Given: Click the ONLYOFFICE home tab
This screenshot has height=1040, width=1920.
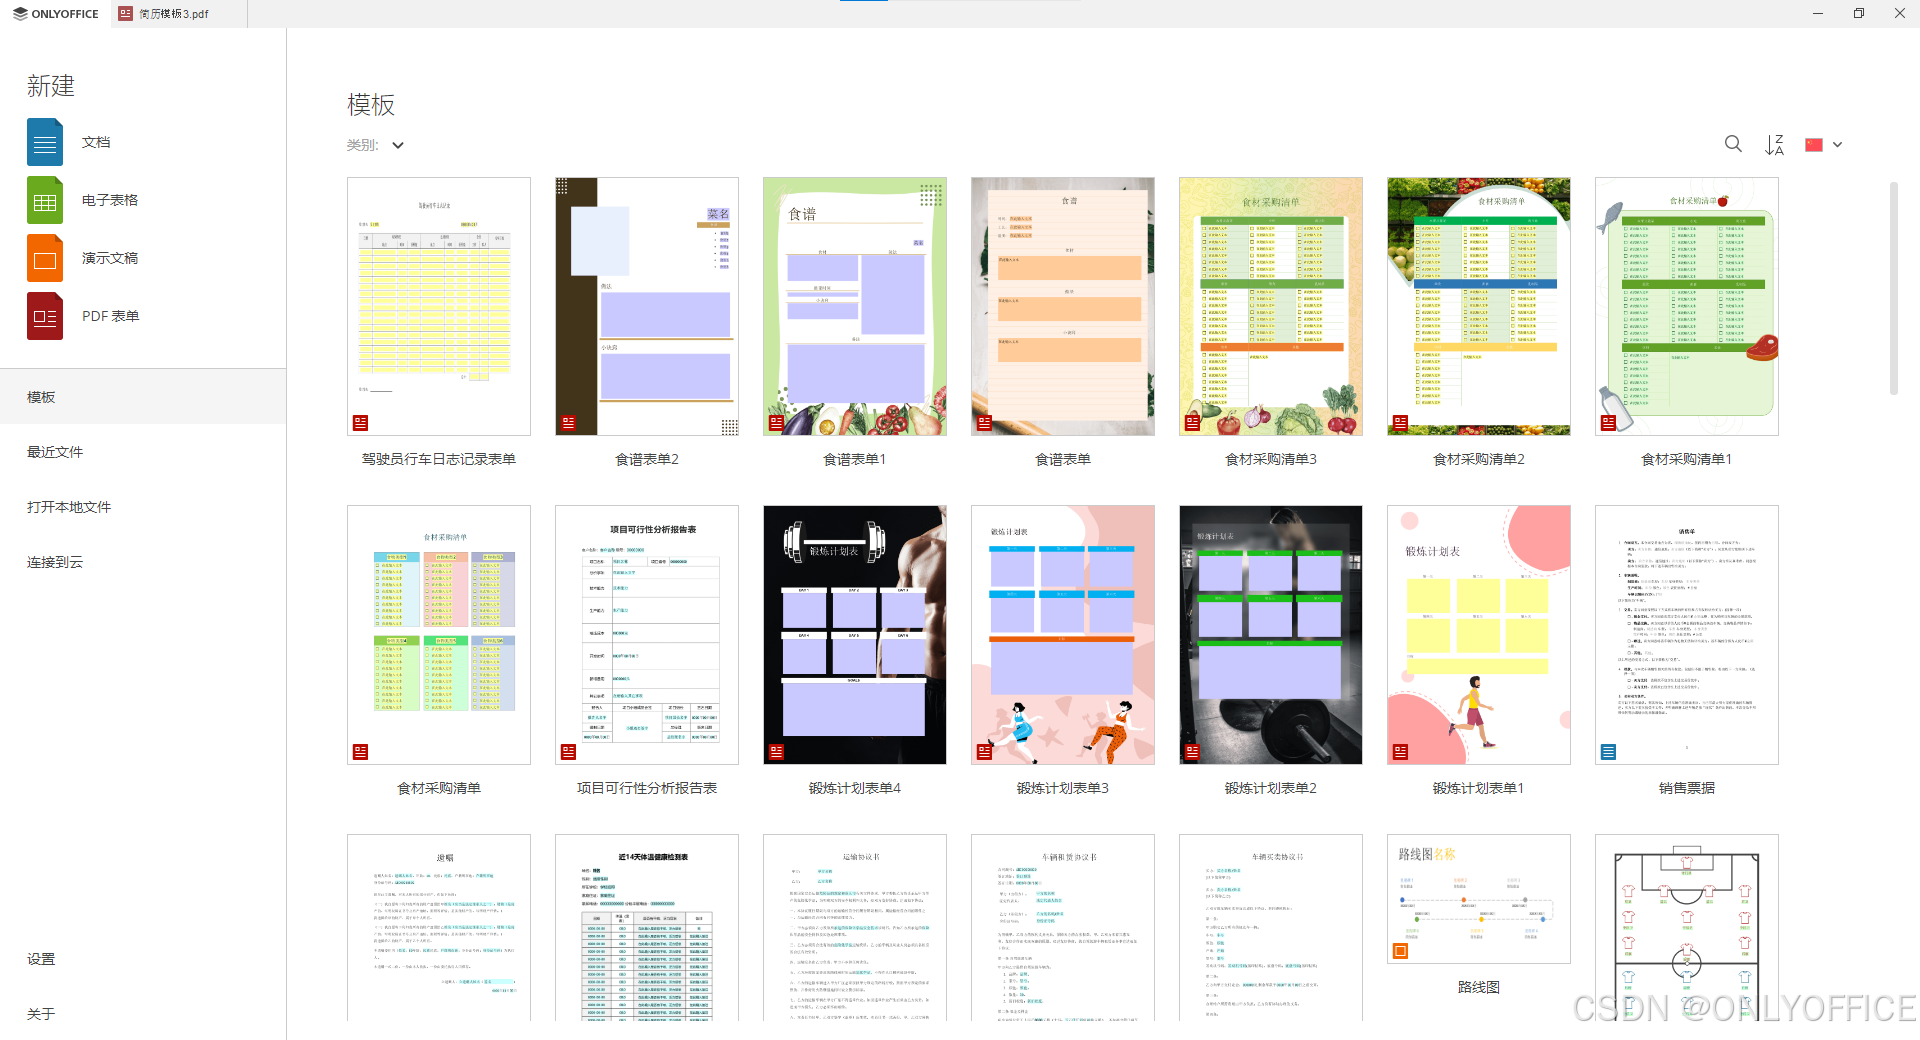Looking at the screenshot, I should point(55,14).
